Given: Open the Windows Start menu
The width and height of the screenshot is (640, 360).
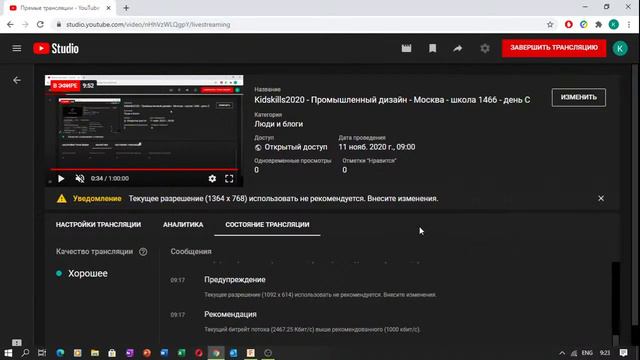Looking at the screenshot, I should (x=8, y=353).
